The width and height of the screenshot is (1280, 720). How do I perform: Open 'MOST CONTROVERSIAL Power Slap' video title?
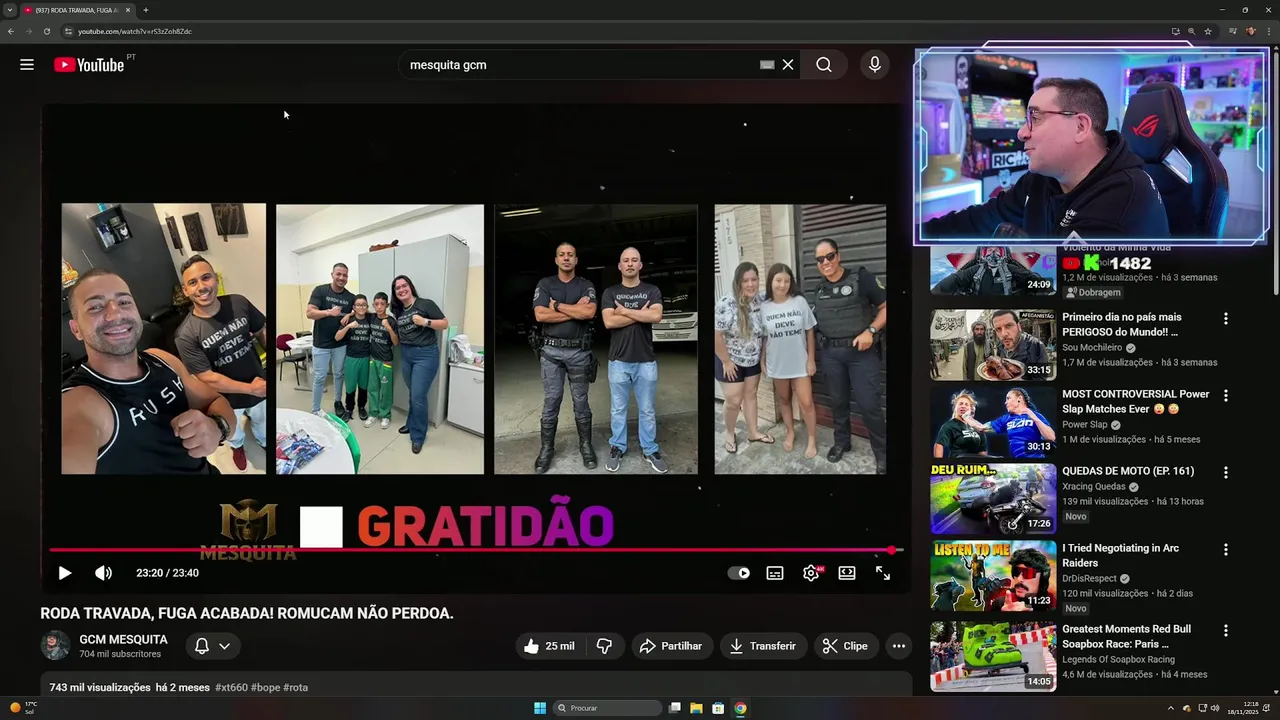point(1136,402)
